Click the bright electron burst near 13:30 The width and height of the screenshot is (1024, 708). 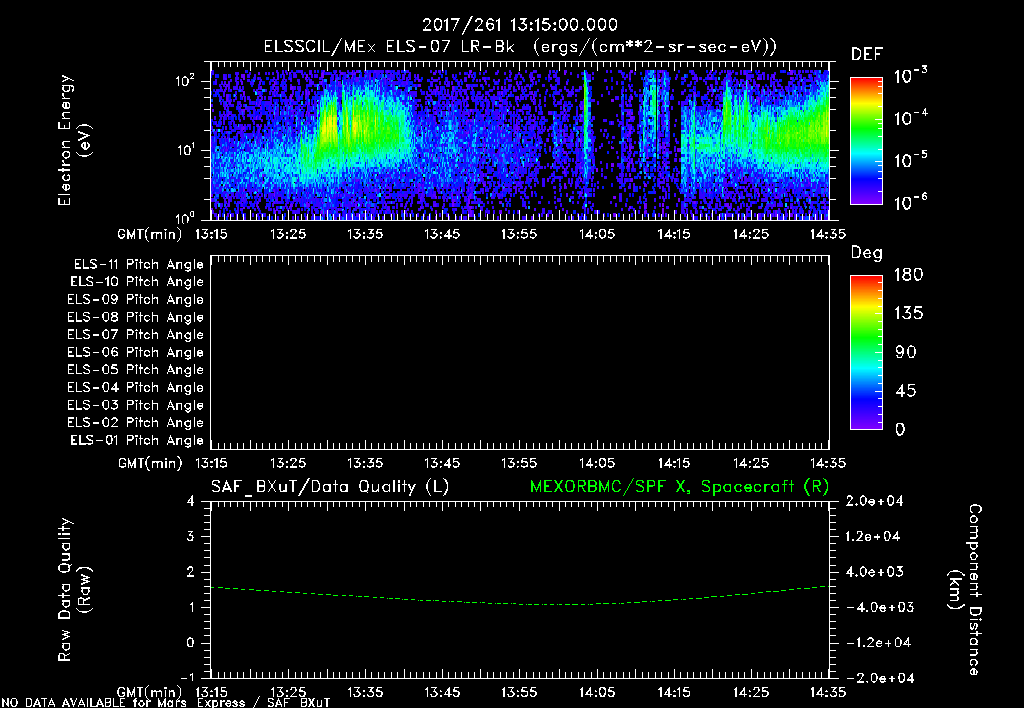(x=330, y=127)
